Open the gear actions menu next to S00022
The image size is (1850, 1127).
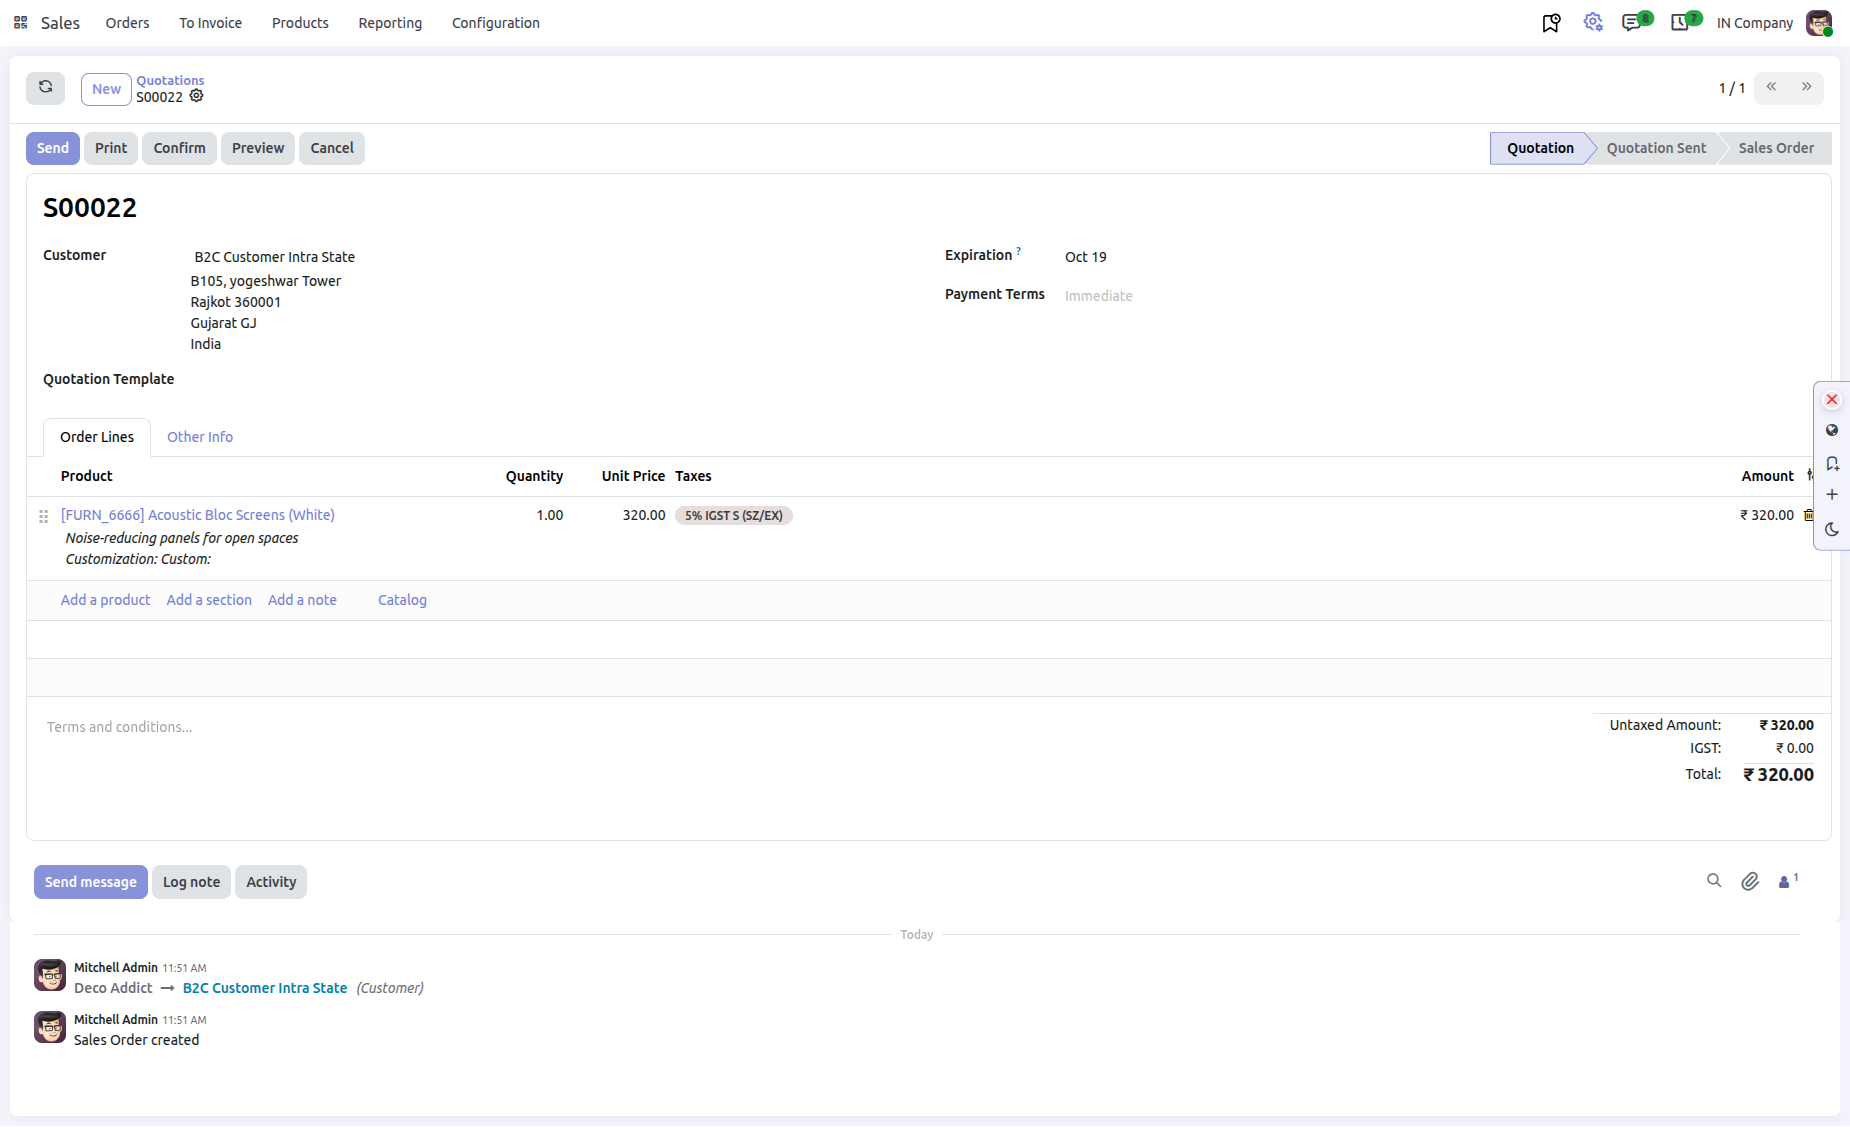click(x=197, y=96)
